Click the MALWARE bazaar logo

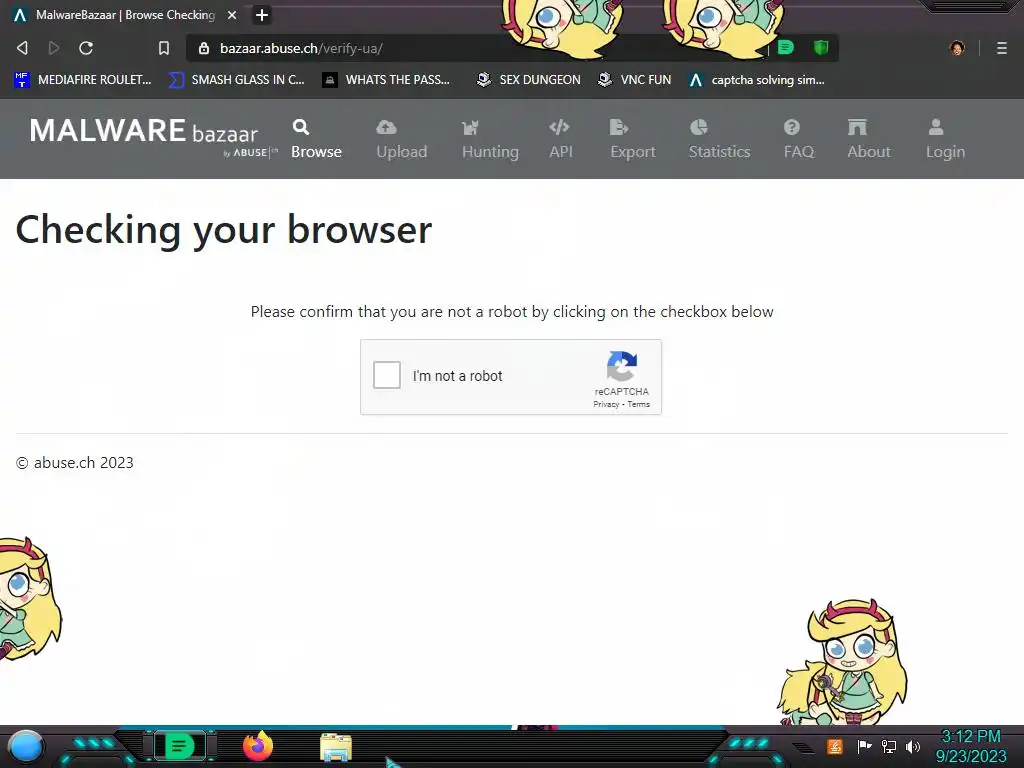click(x=153, y=136)
